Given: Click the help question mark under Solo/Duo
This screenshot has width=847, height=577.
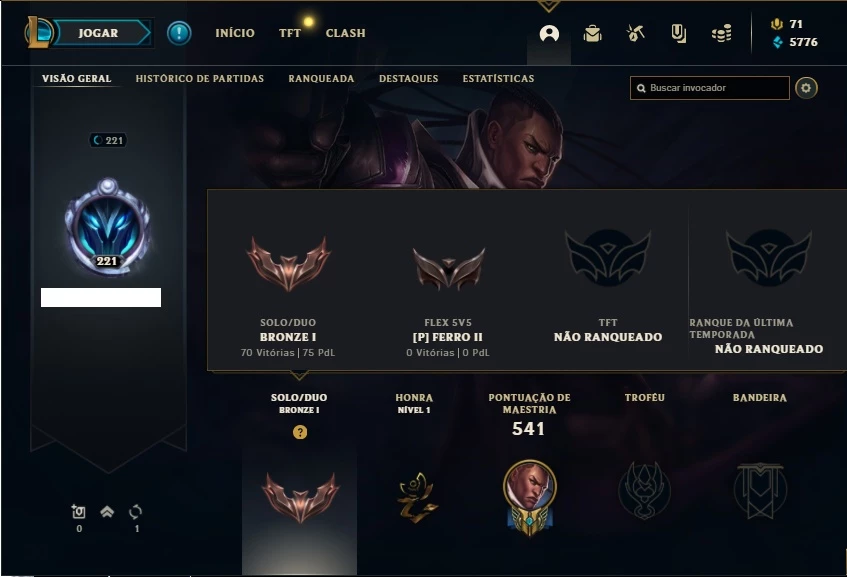Looking at the screenshot, I should [300, 432].
